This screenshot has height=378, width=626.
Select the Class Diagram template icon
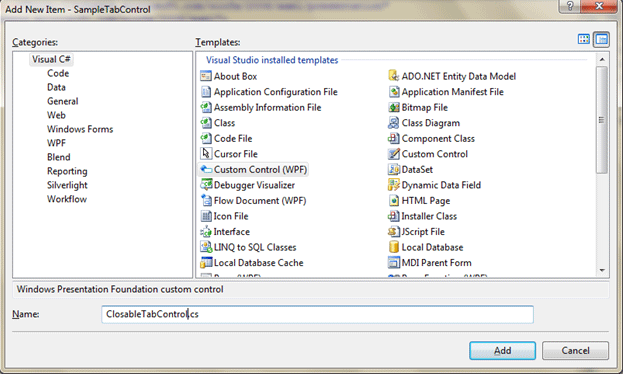(x=394, y=123)
